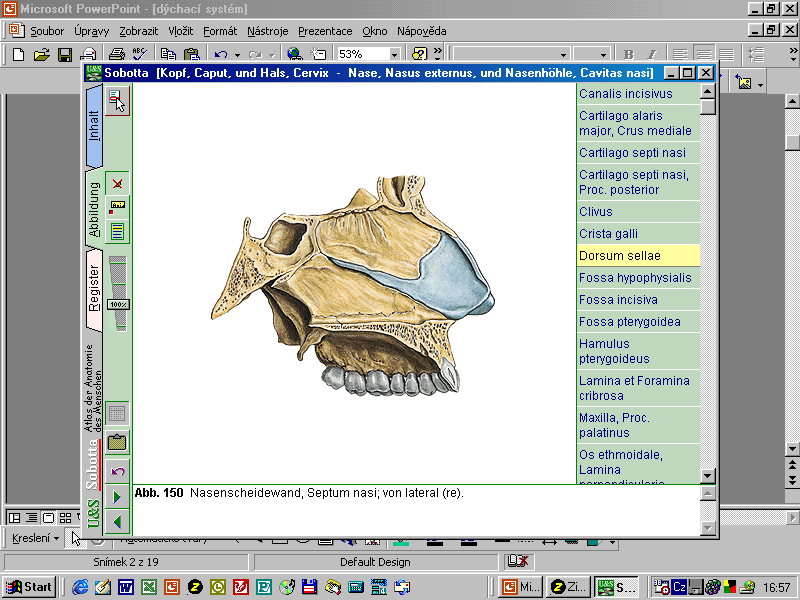Open the font size dropdown

(x=603, y=55)
